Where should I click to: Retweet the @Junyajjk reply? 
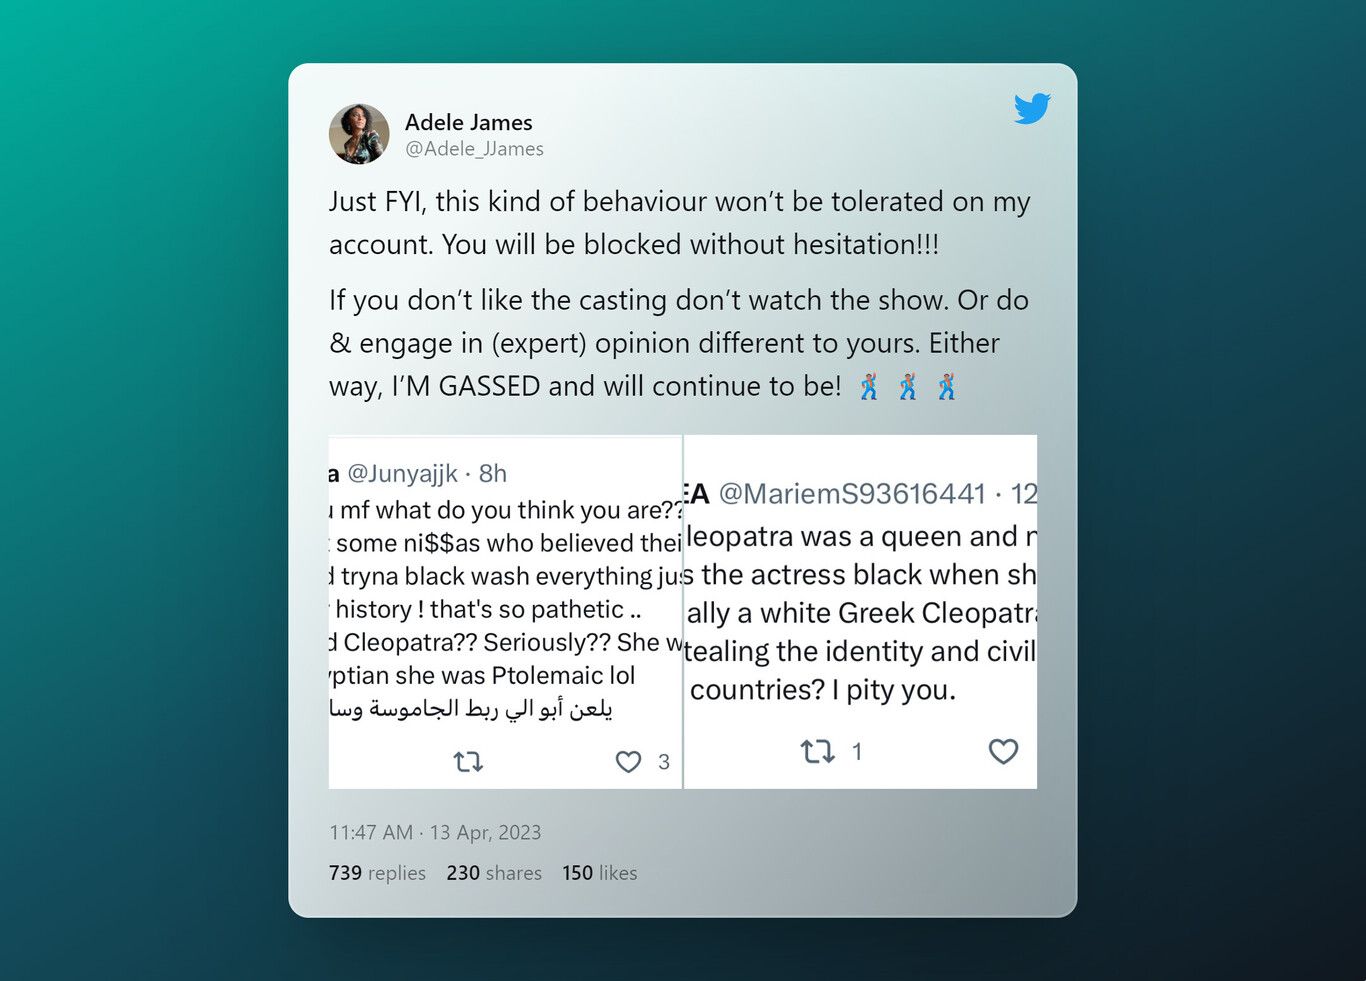point(468,762)
